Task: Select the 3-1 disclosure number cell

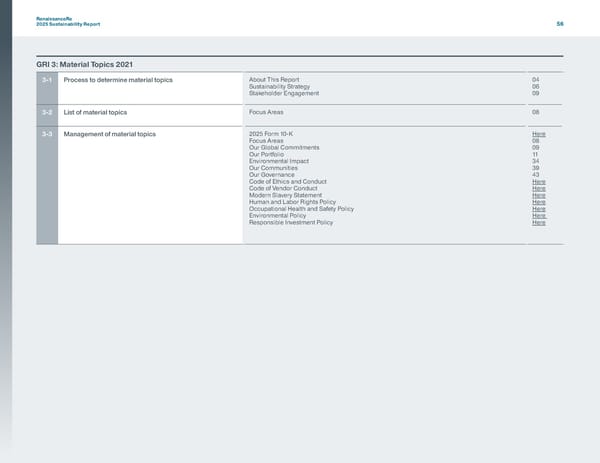Action: (47, 88)
